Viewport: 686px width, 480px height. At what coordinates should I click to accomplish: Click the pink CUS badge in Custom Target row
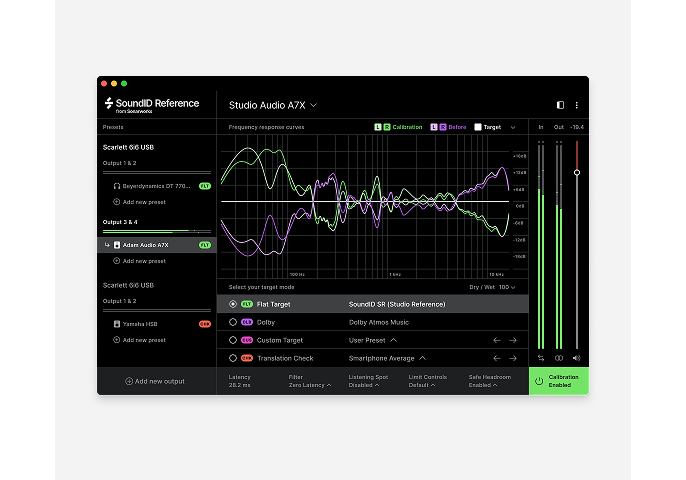[247, 340]
